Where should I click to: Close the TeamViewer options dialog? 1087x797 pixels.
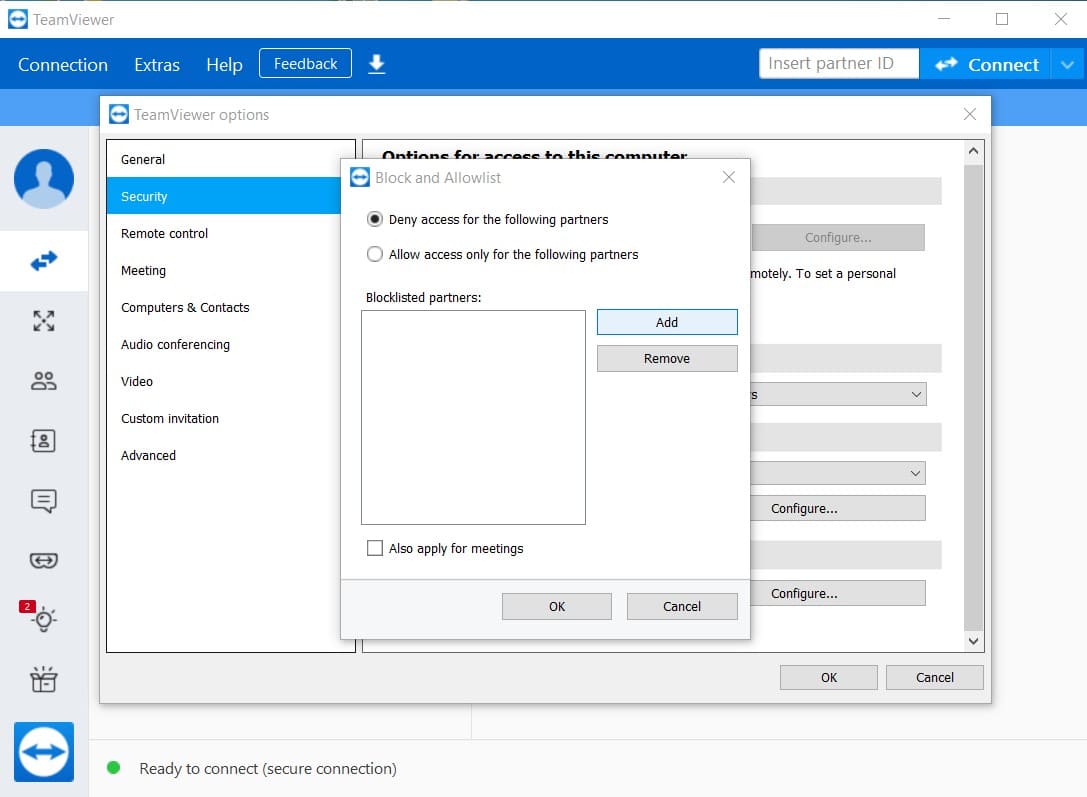tap(970, 114)
